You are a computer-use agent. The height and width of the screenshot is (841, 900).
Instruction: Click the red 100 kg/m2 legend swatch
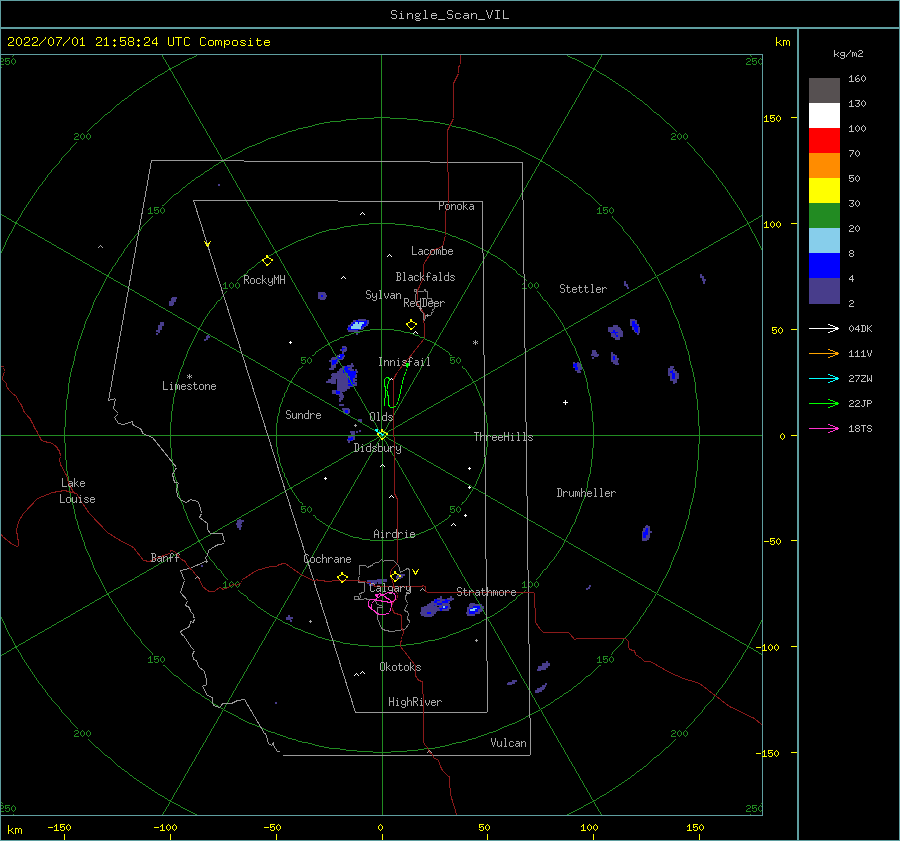point(824,141)
